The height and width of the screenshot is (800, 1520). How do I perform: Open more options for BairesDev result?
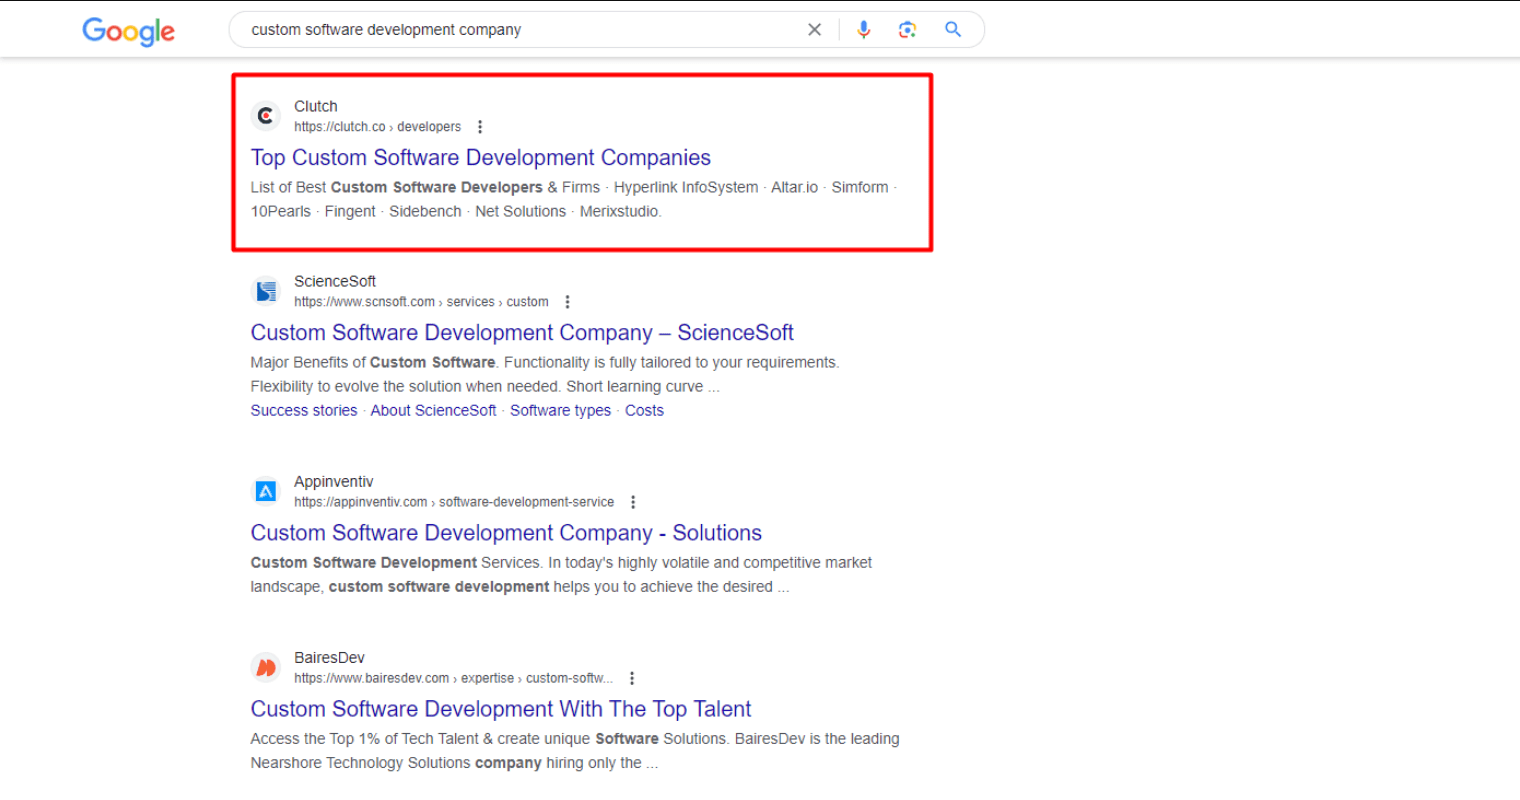coord(632,678)
